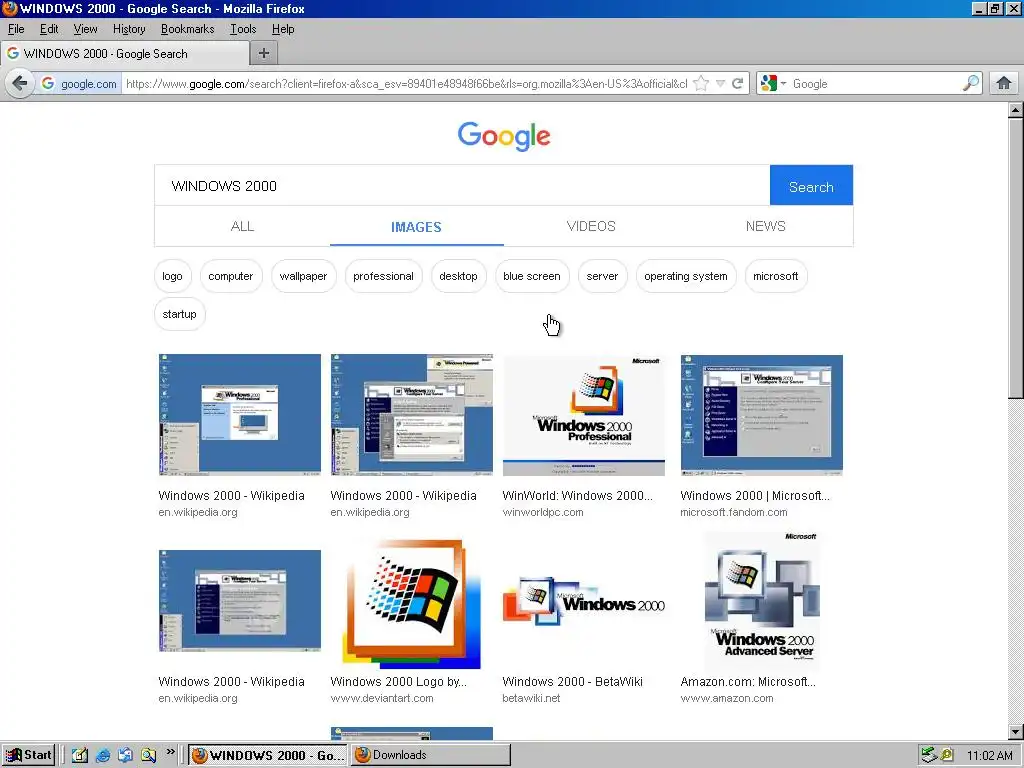
Task: Open the History menu
Action: tap(129, 29)
